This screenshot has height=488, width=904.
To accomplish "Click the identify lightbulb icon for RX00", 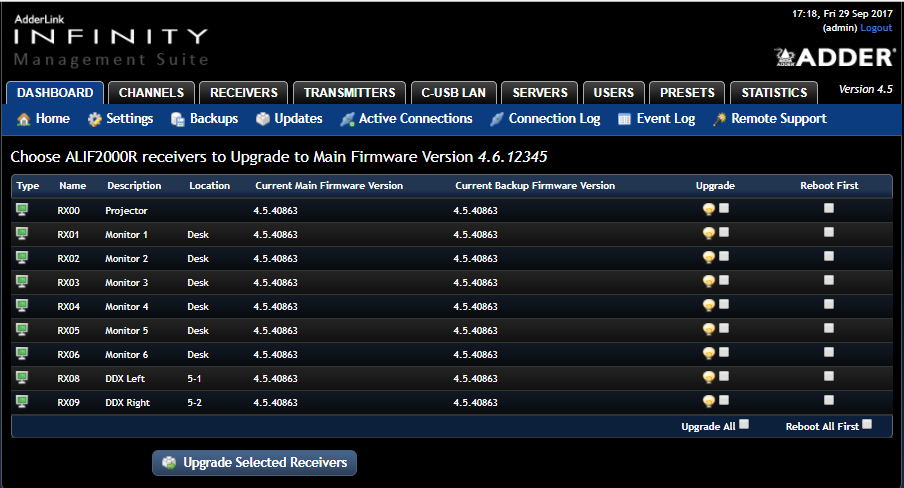I will click(x=709, y=209).
